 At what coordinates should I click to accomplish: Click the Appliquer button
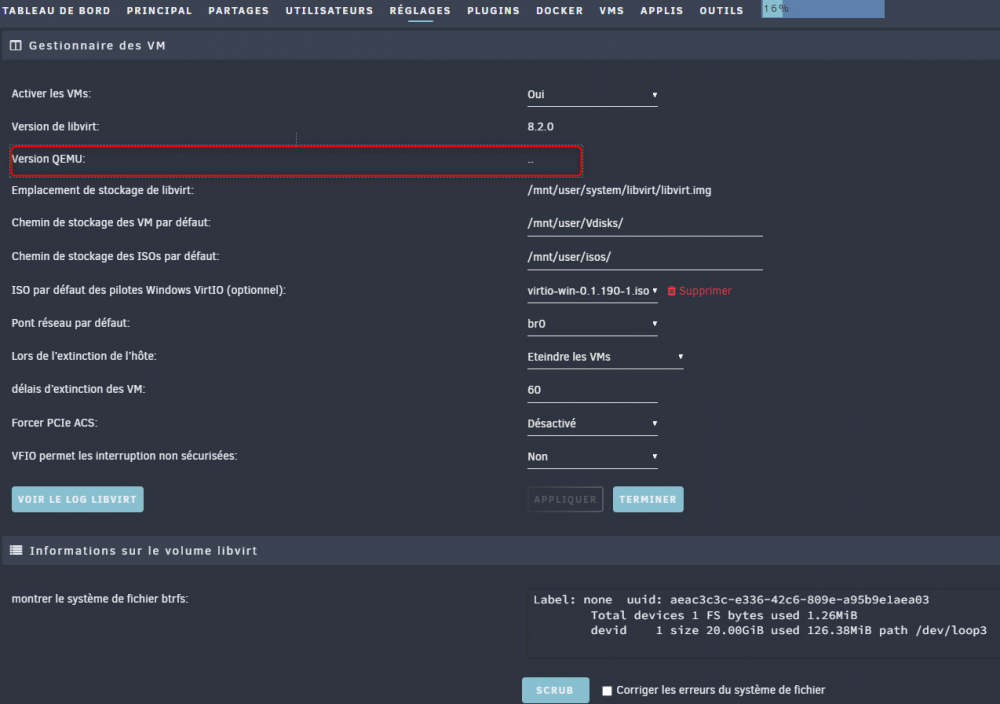[565, 499]
